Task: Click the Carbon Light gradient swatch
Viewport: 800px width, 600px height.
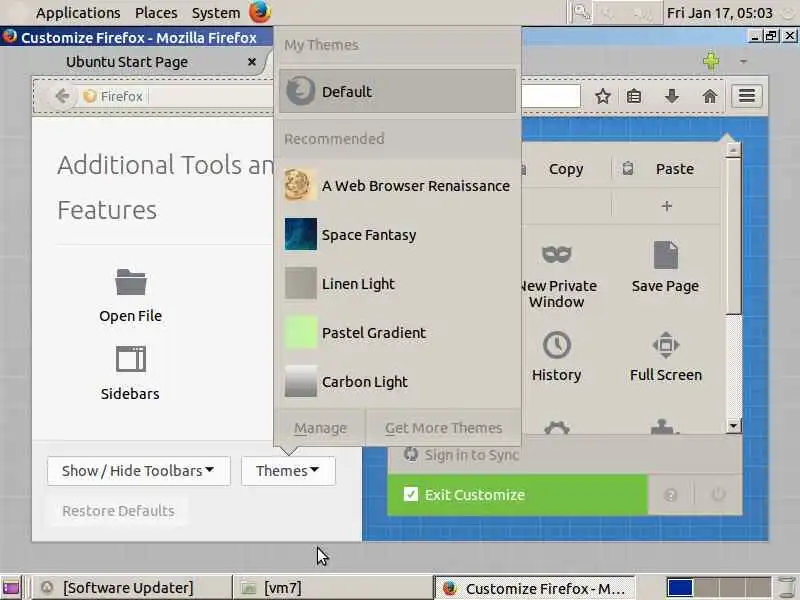Action: pyautogui.click(x=301, y=381)
